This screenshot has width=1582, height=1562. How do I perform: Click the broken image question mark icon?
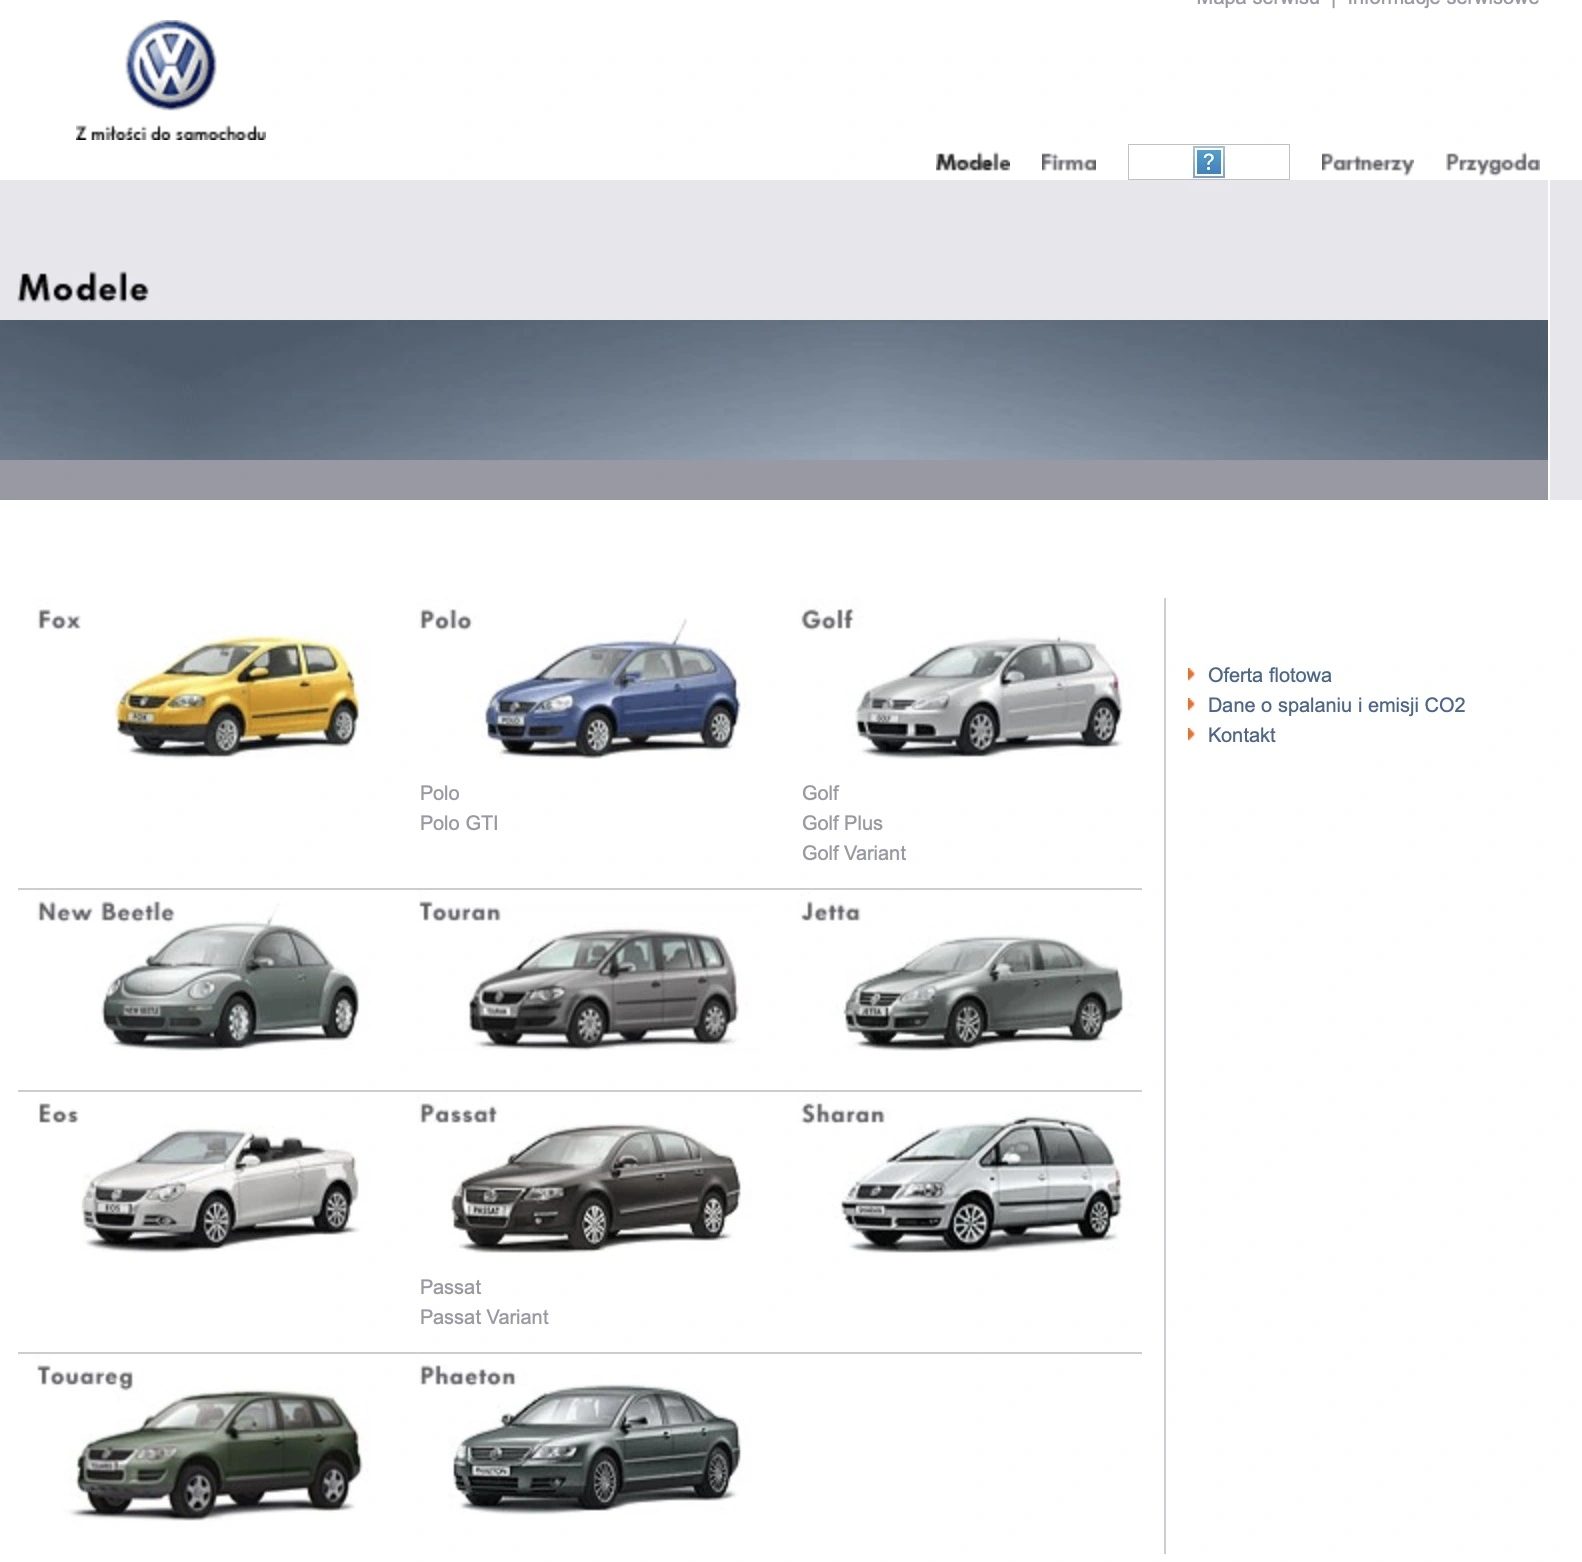pyautogui.click(x=1208, y=162)
